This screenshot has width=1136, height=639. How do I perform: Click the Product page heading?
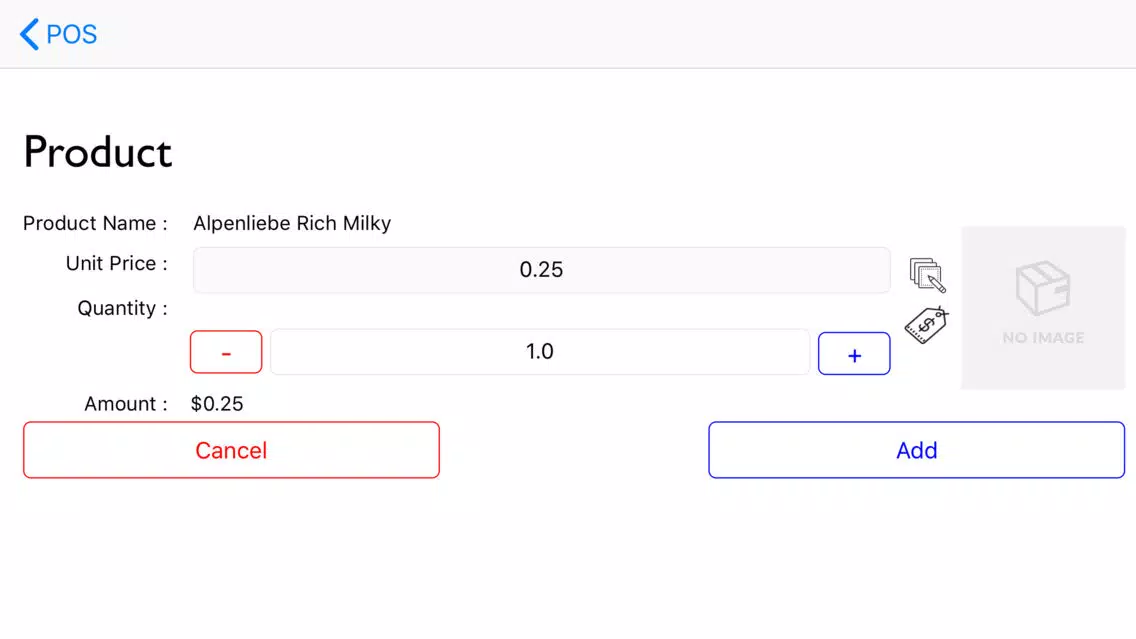(x=98, y=152)
